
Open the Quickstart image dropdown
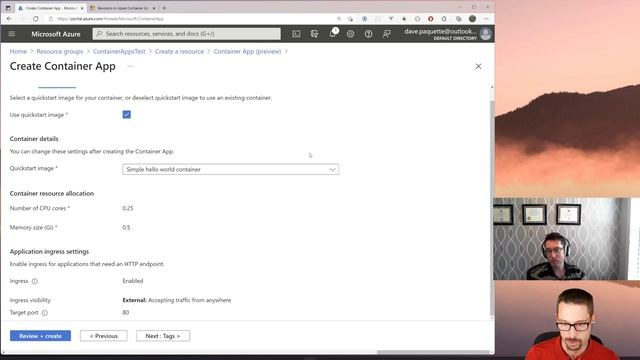231,169
